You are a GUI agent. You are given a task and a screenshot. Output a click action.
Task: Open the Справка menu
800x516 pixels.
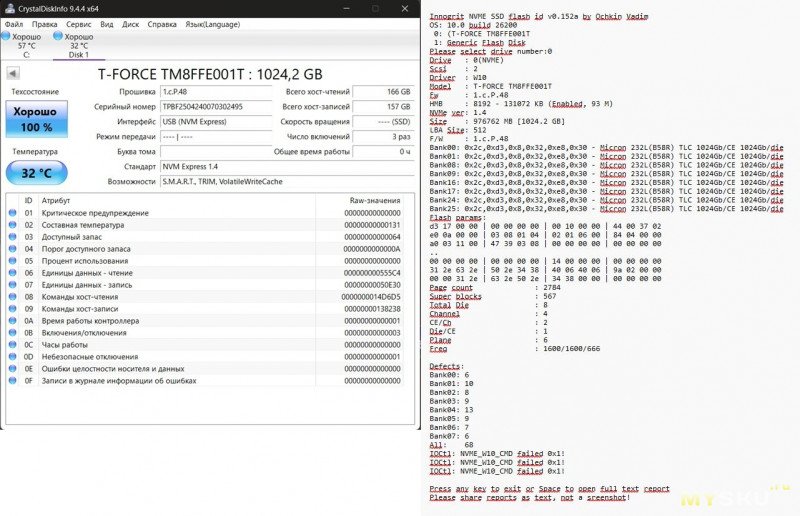162,24
